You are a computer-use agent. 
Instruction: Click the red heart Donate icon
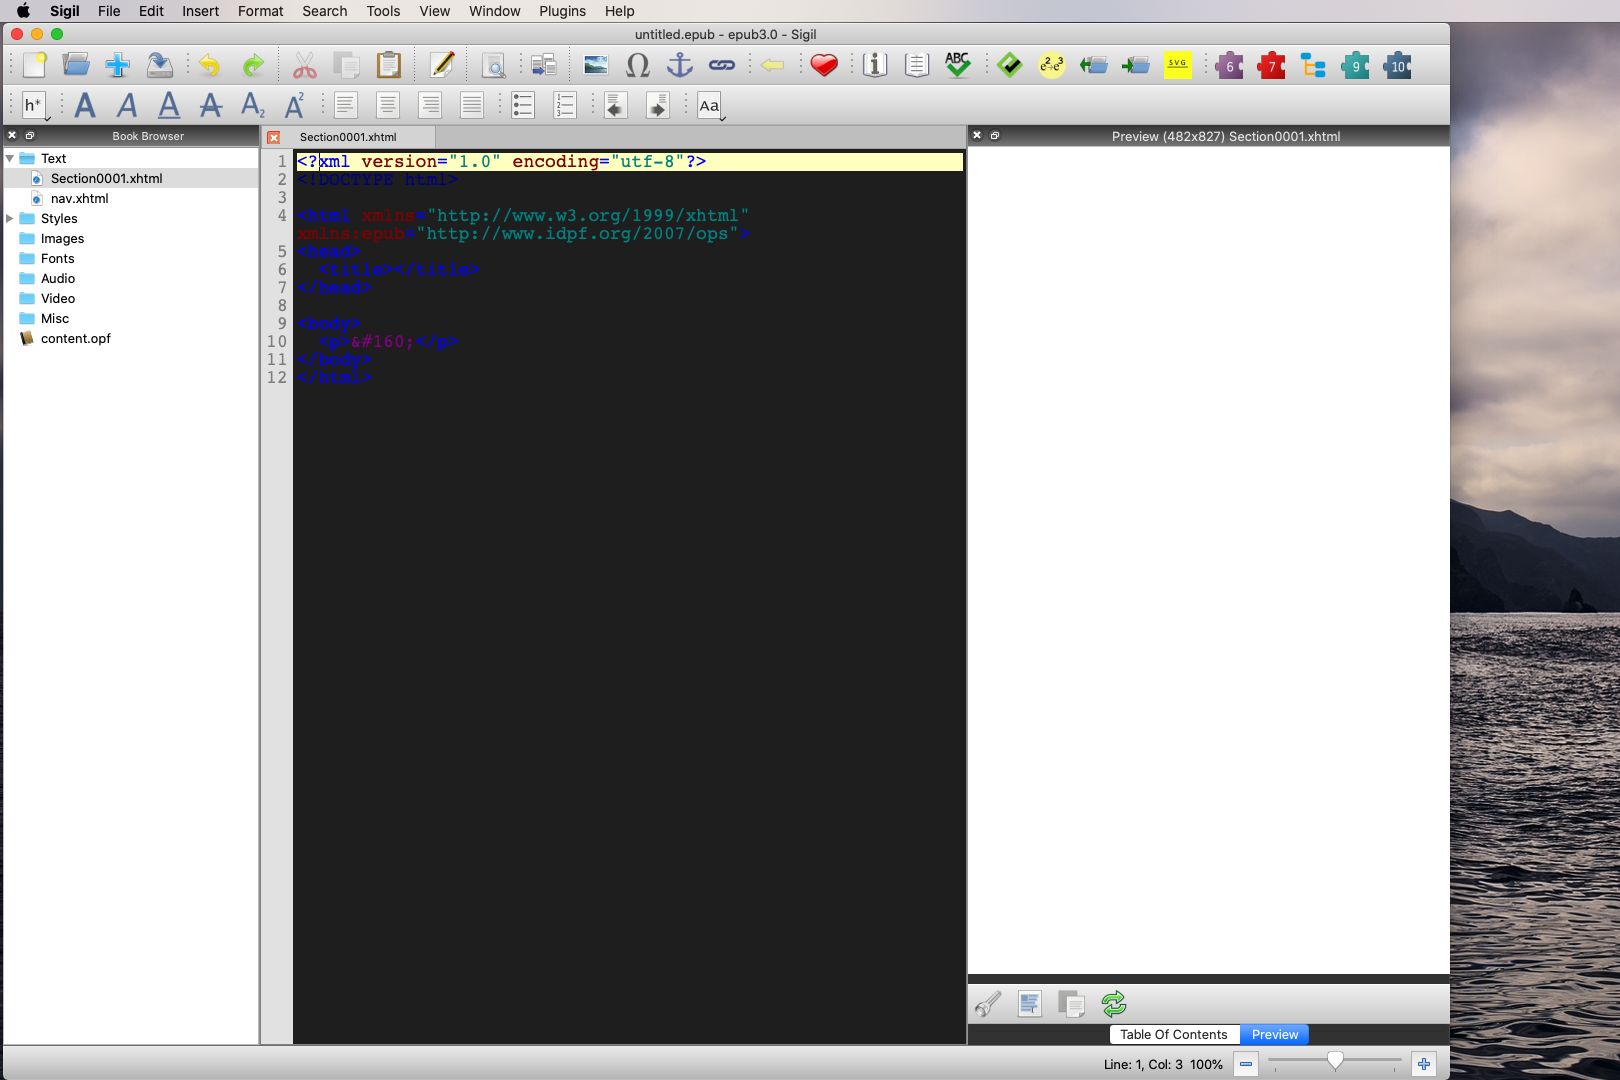point(824,66)
